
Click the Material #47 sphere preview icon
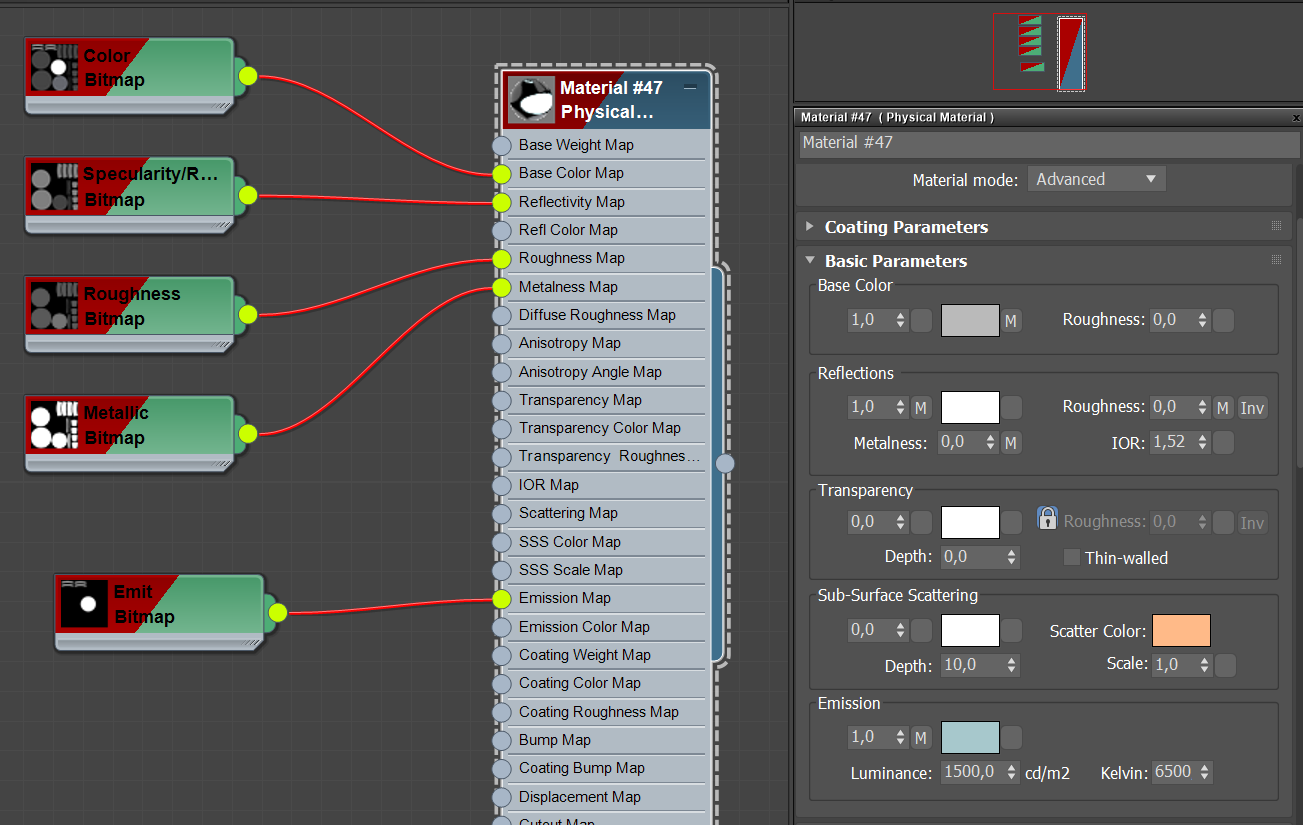(530, 99)
